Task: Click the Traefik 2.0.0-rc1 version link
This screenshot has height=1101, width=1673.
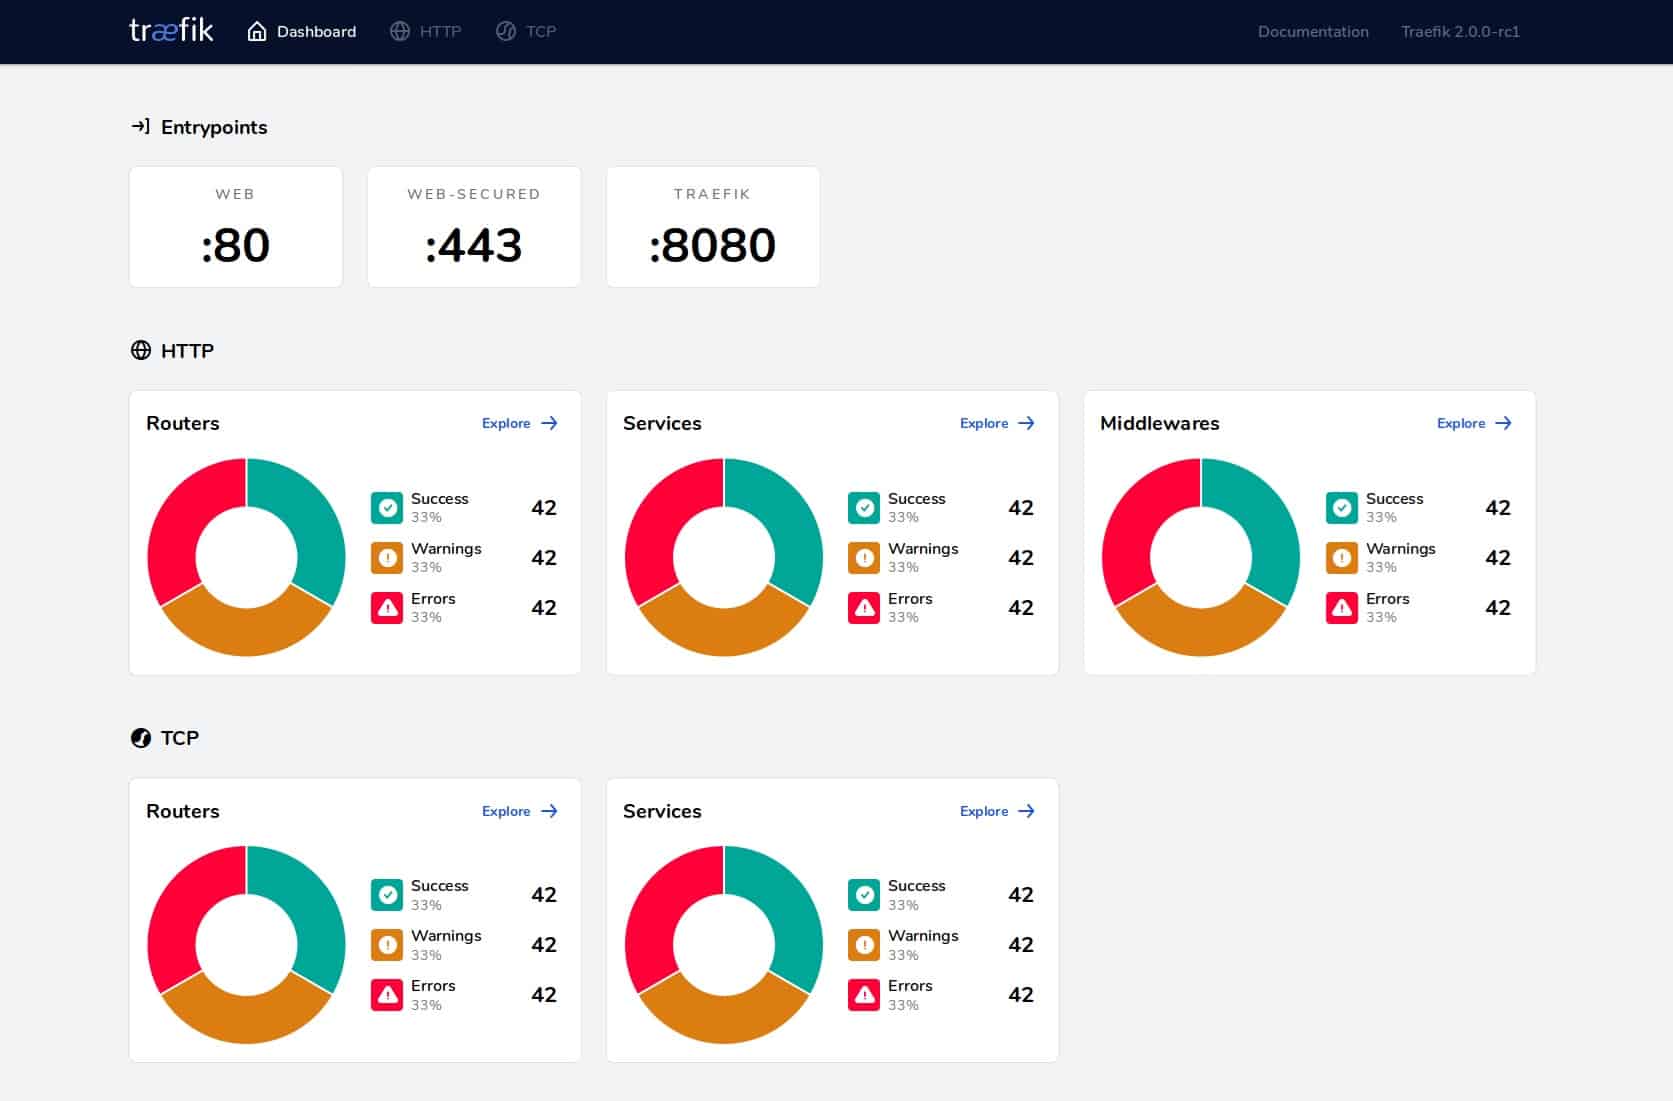Action: point(1460,31)
